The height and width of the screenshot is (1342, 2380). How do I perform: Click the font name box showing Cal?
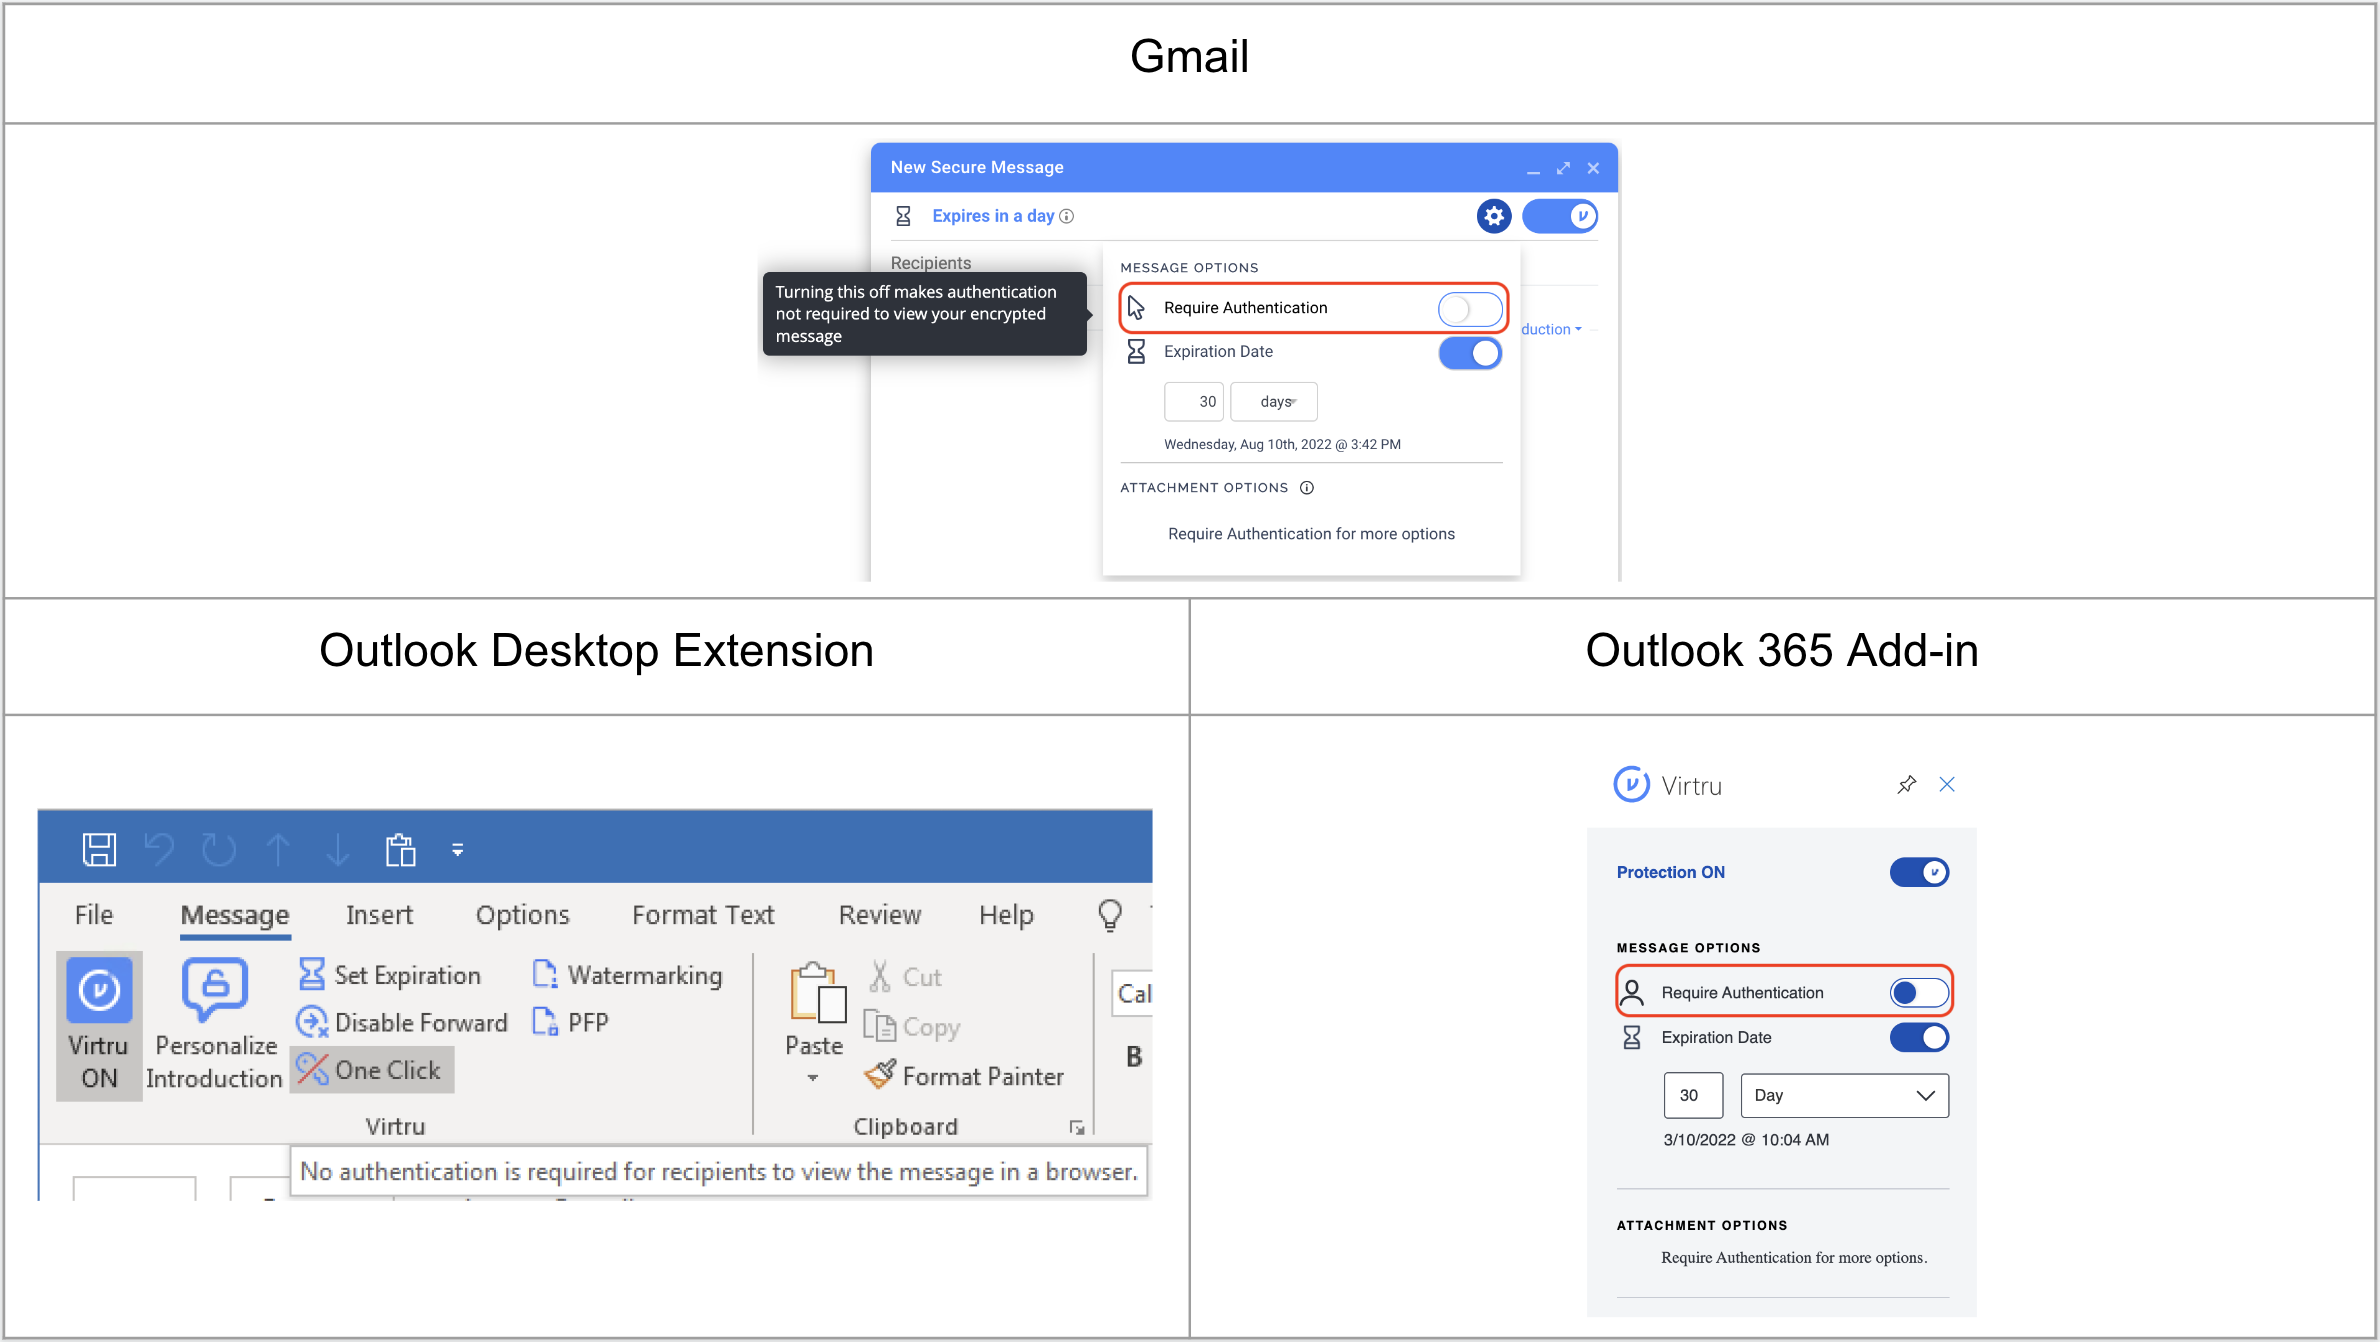(1132, 994)
